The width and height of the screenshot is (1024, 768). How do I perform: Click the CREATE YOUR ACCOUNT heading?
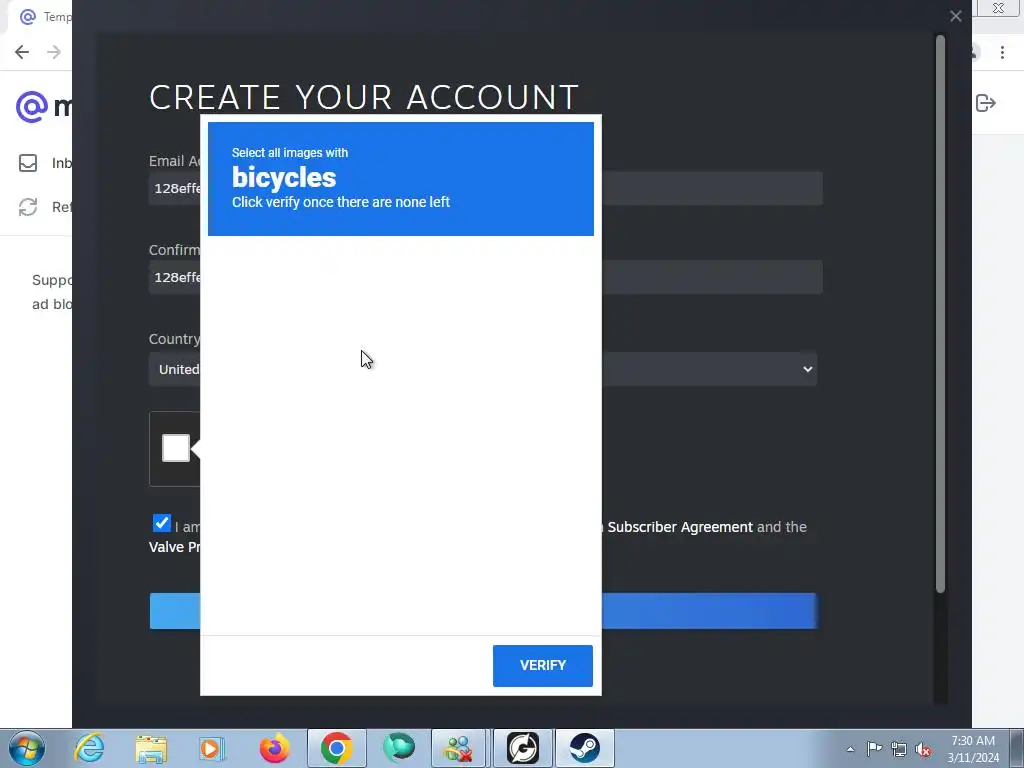(364, 97)
